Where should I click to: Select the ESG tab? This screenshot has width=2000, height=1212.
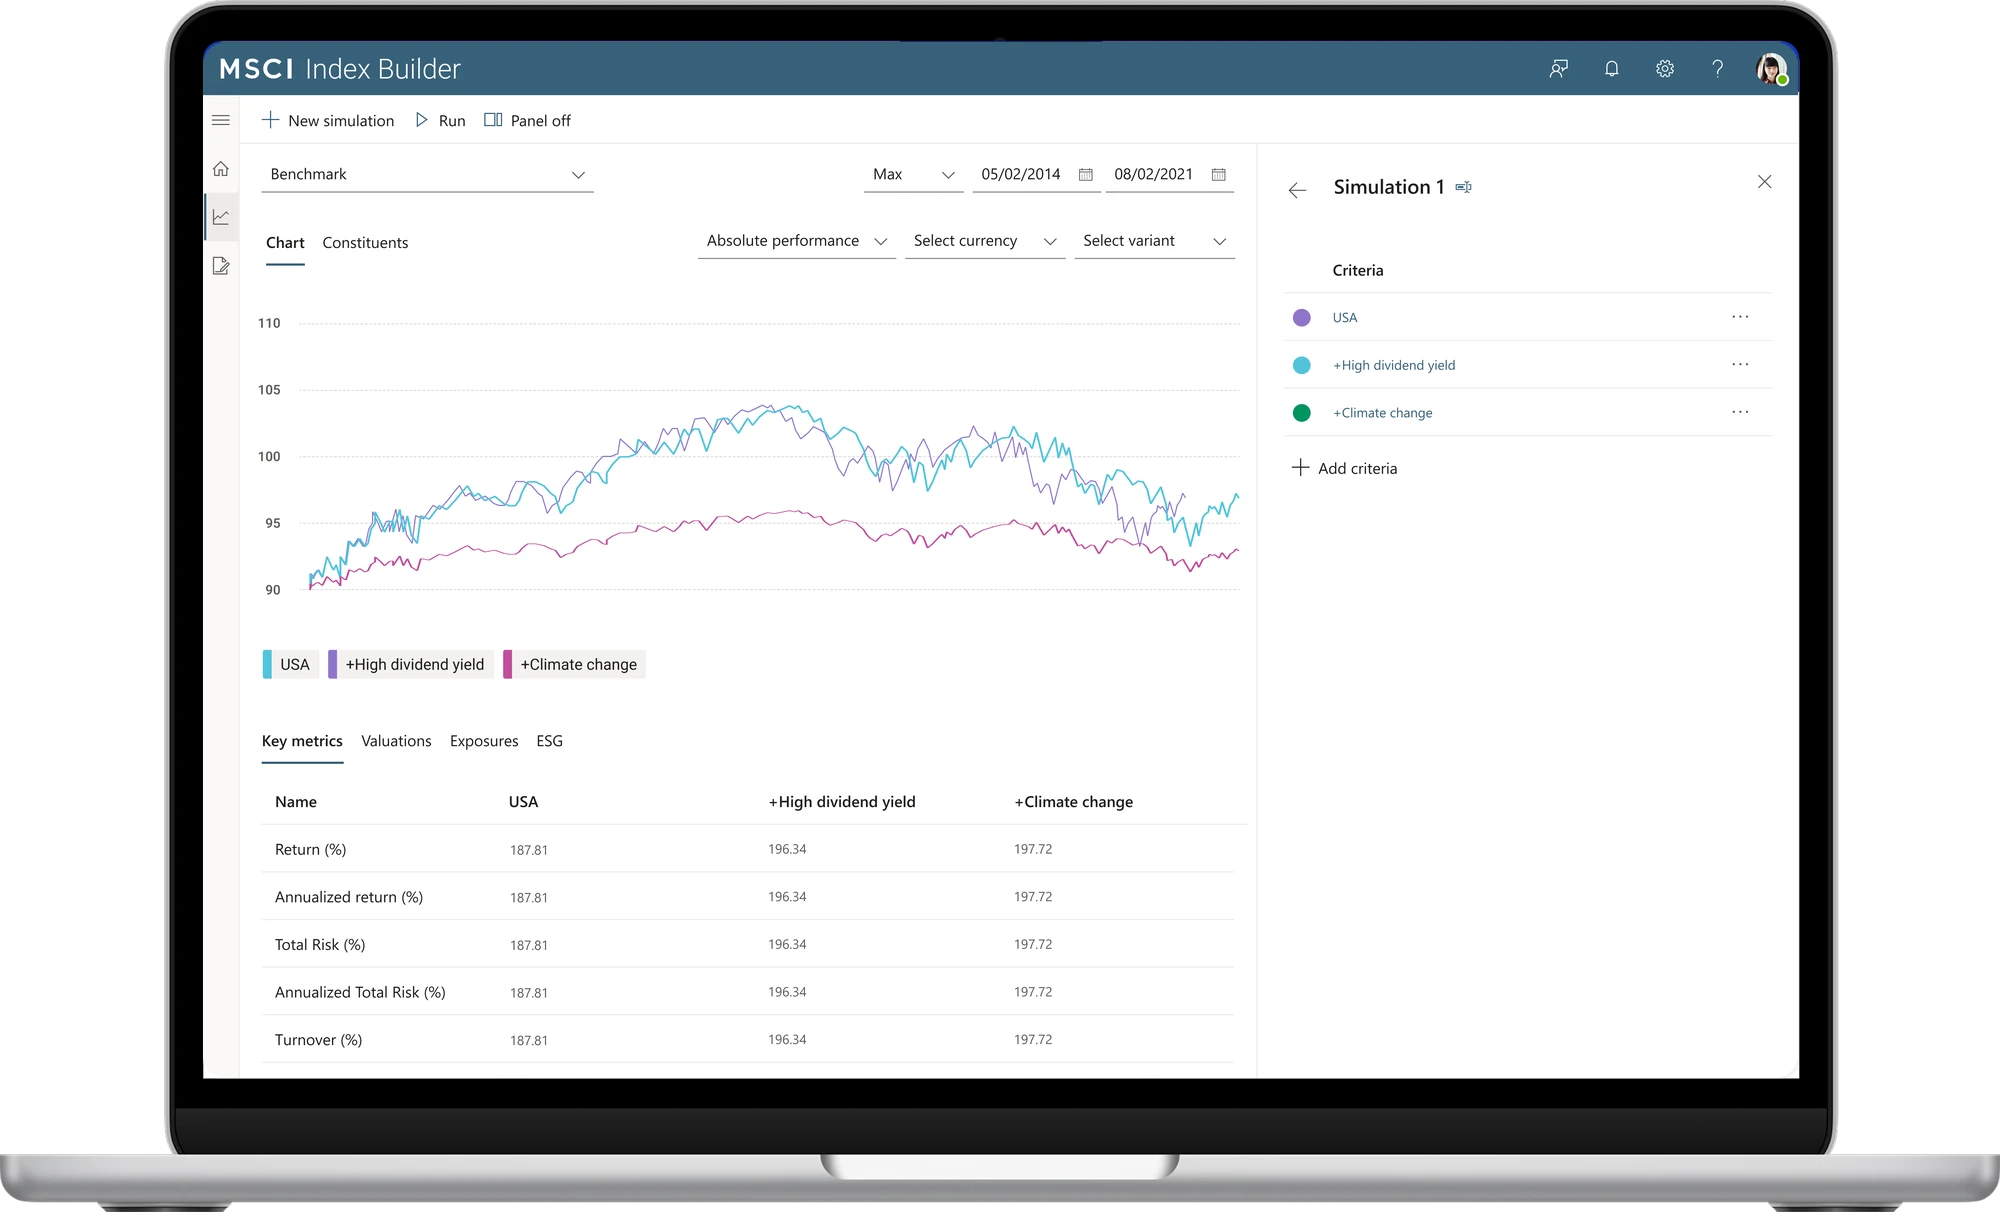(x=549, y=741)
